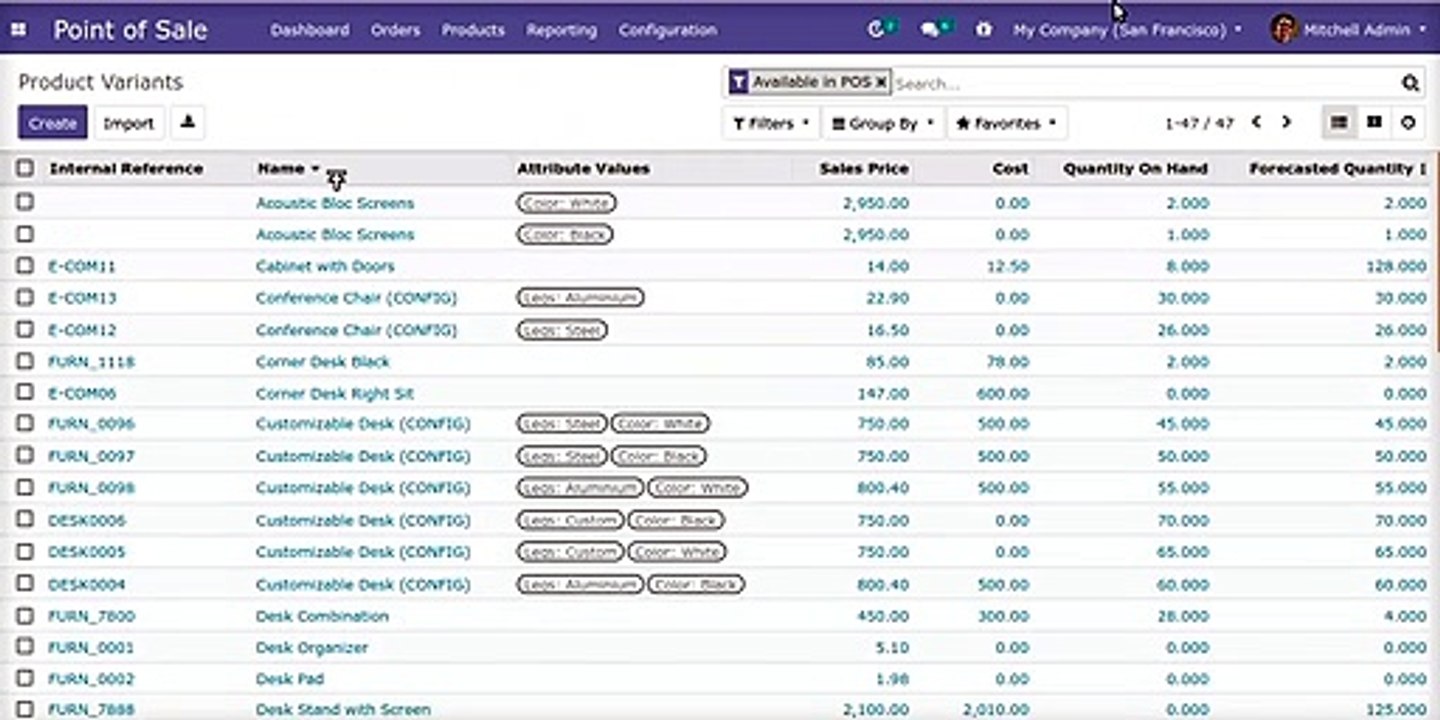1440x720 pixels.
Task: Click the Create button
Action: pos(53,123)
